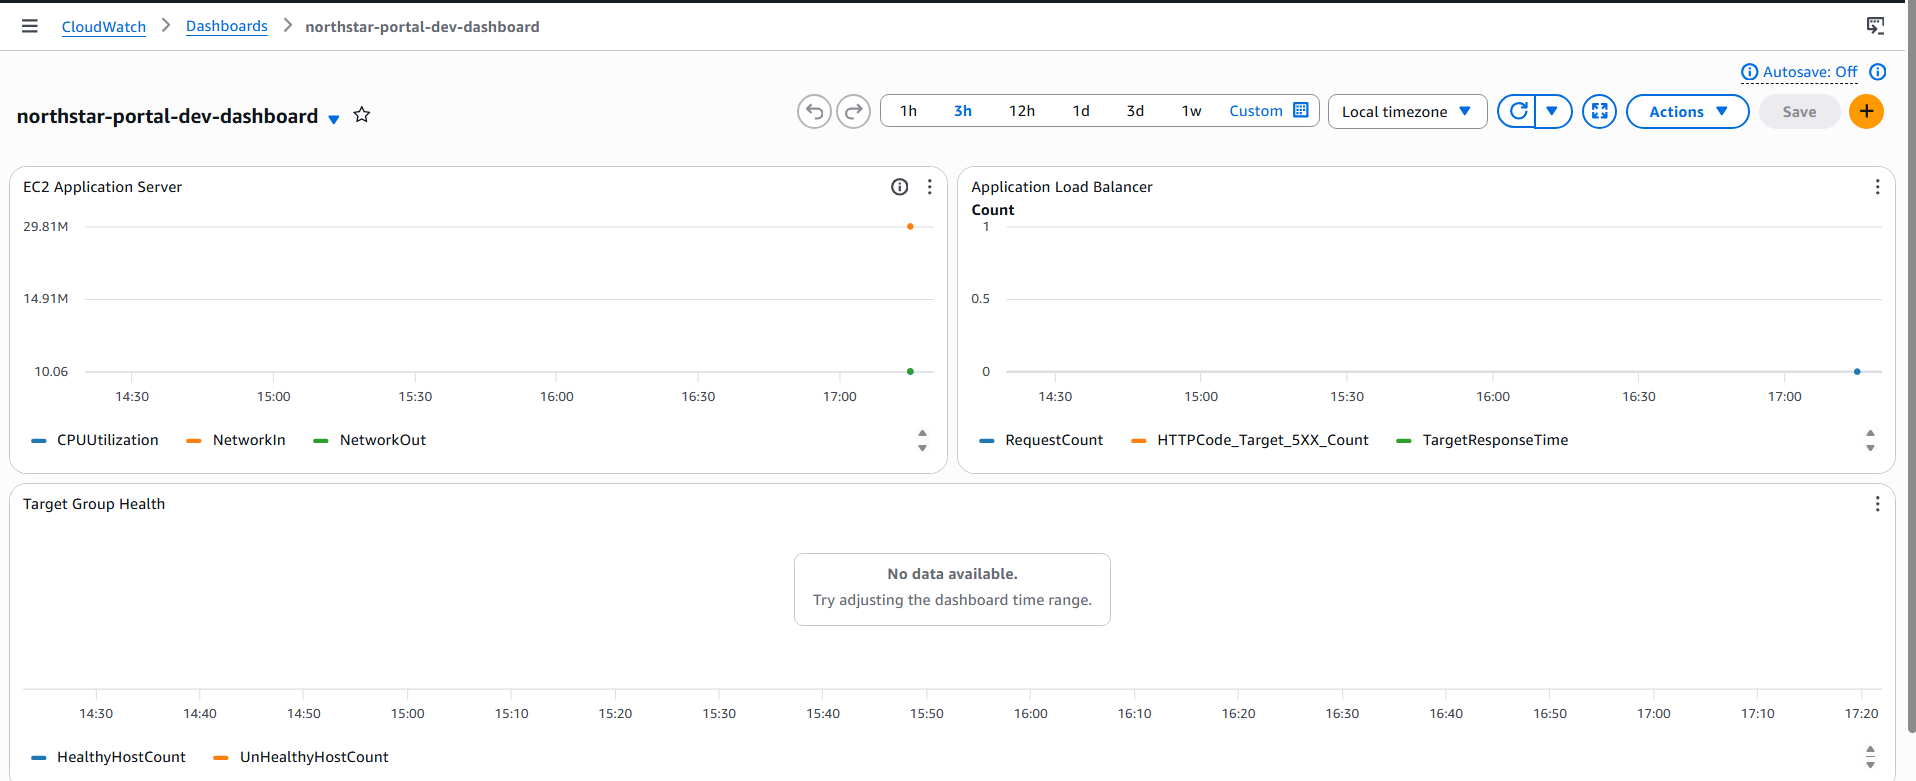Toggle the UnHealthyHostCount legend entry

(301, 757)
